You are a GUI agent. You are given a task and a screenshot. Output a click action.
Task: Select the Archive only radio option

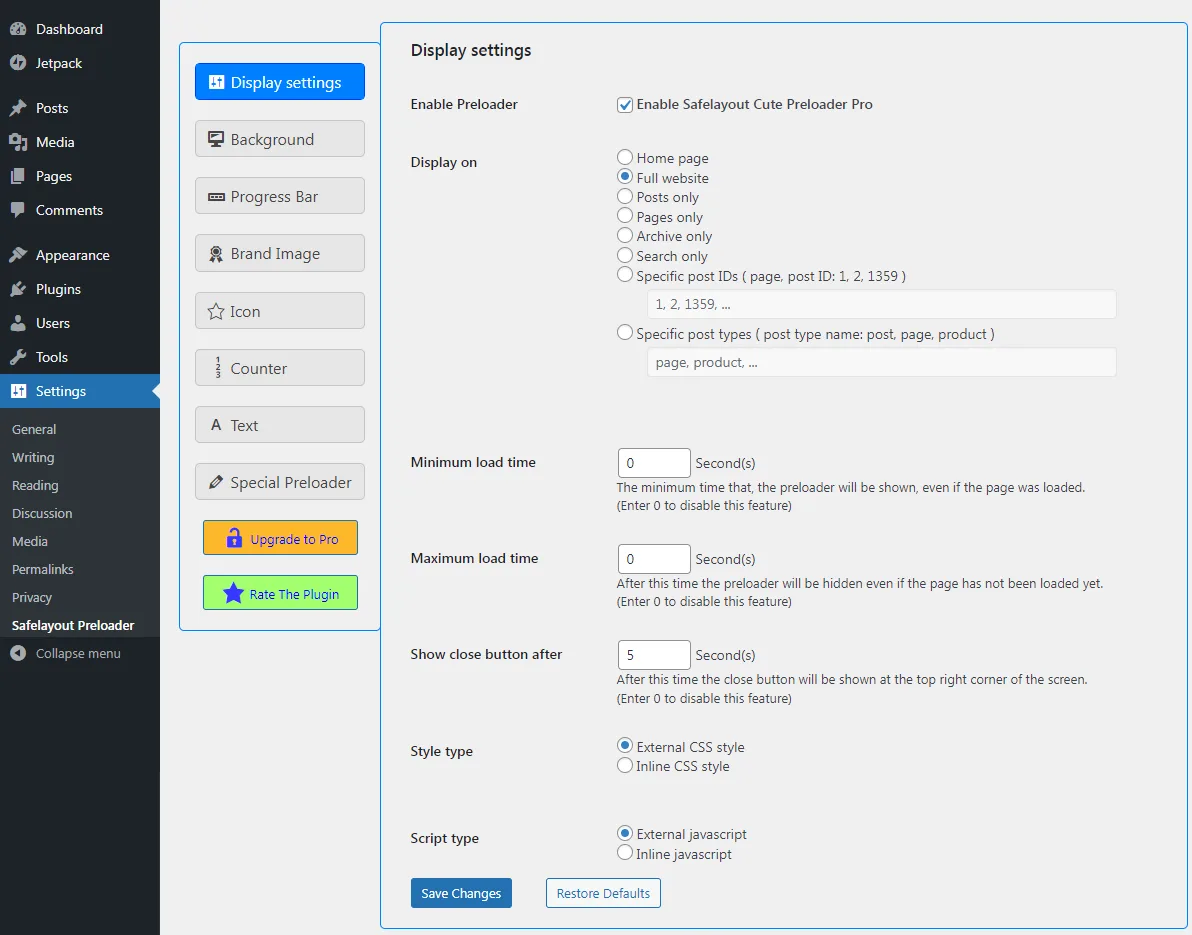click(625, 236)
